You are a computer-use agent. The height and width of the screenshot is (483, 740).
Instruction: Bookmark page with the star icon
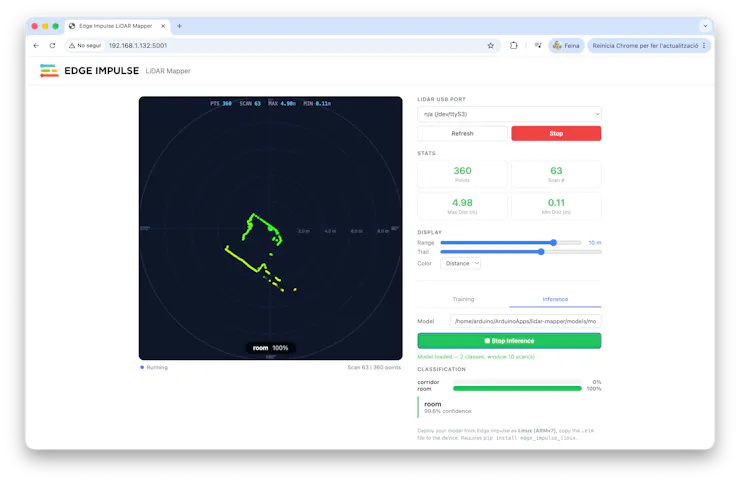pyautogui.click(x=491, y=46)
